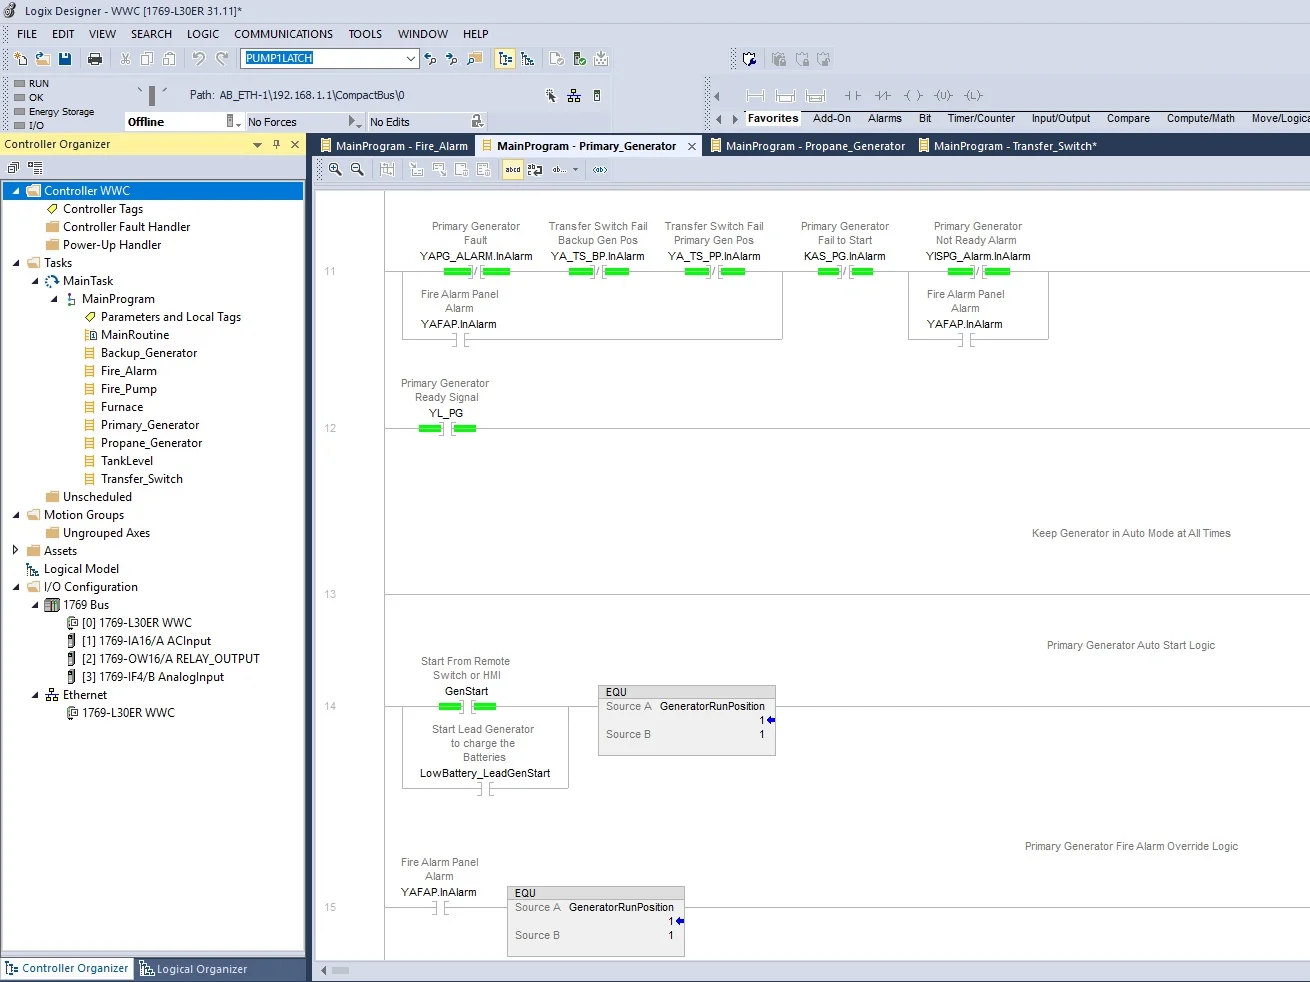This screenshot has height=982, width=1310.
Task: Click the Find Next icon
Action: pyautogui.click(x=452, y=59)
